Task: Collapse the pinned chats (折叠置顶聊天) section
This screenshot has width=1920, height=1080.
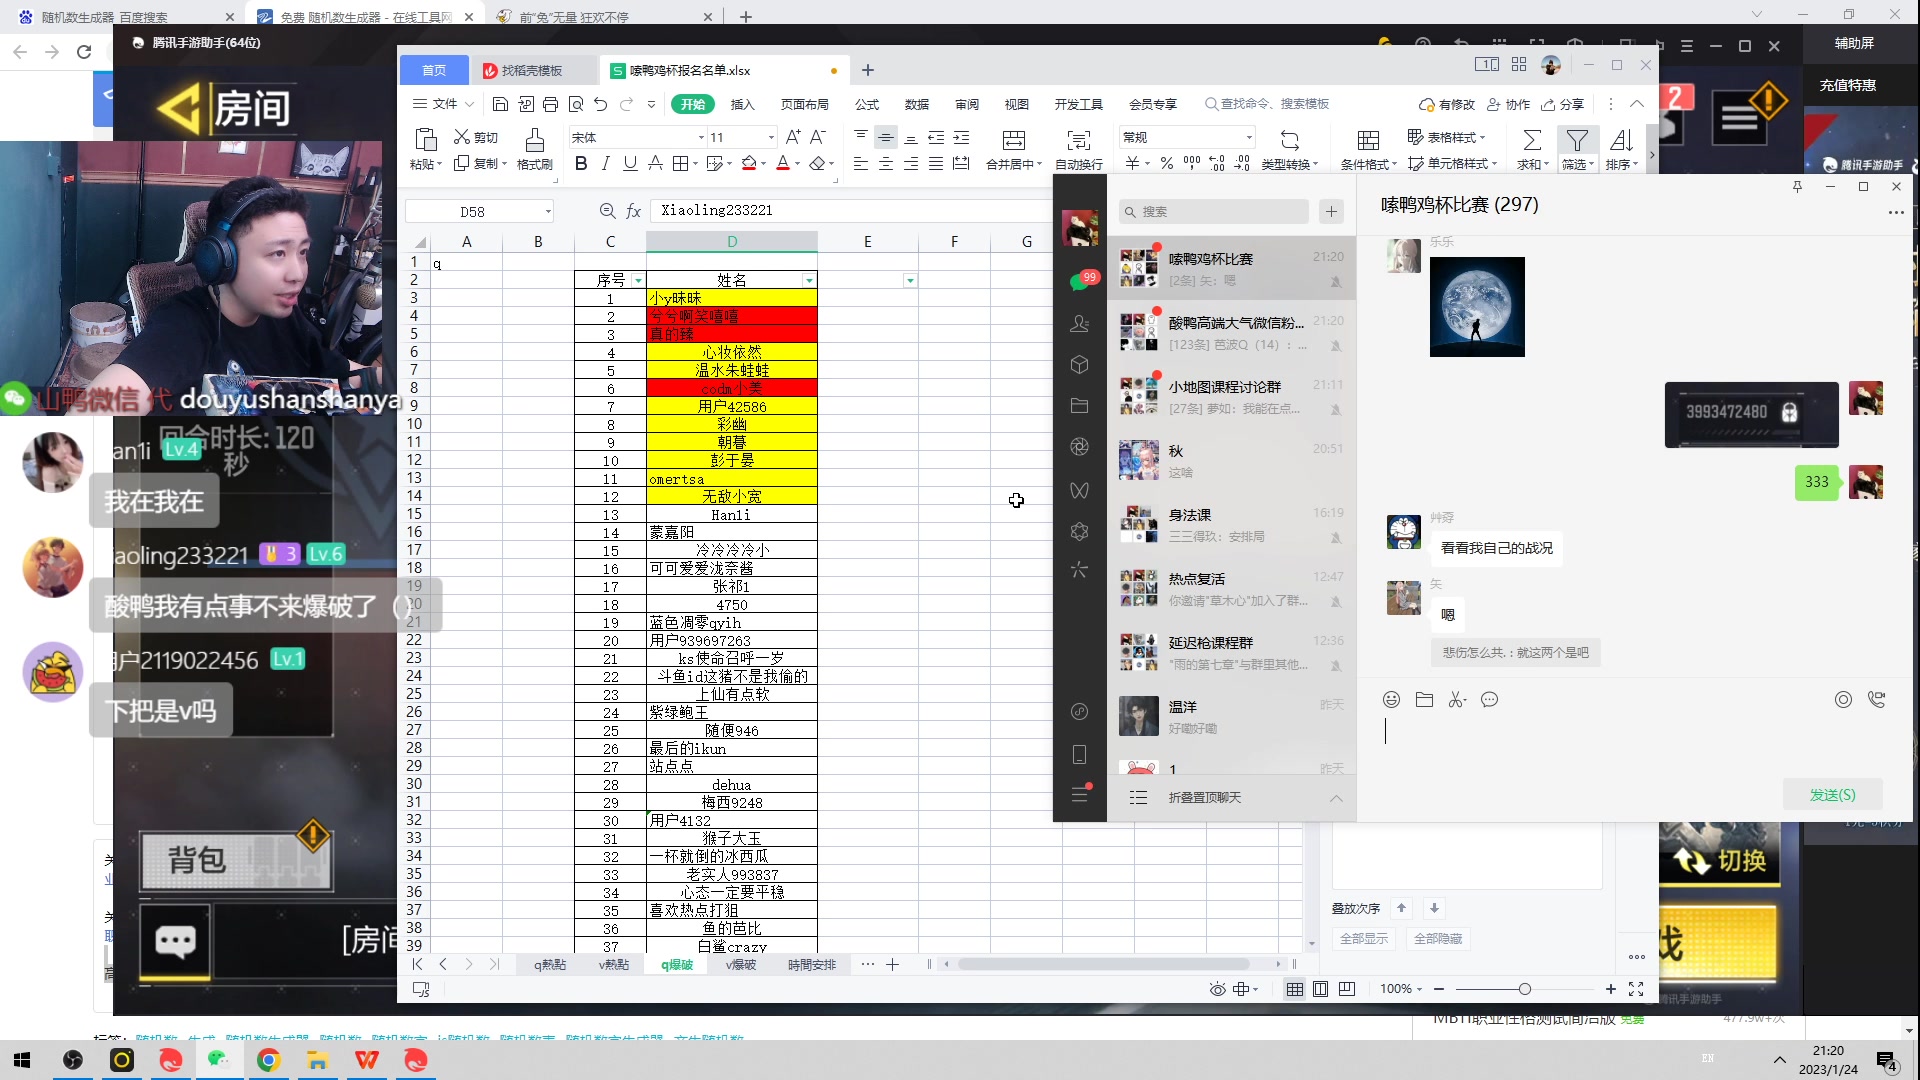Action: (1336, 798)
